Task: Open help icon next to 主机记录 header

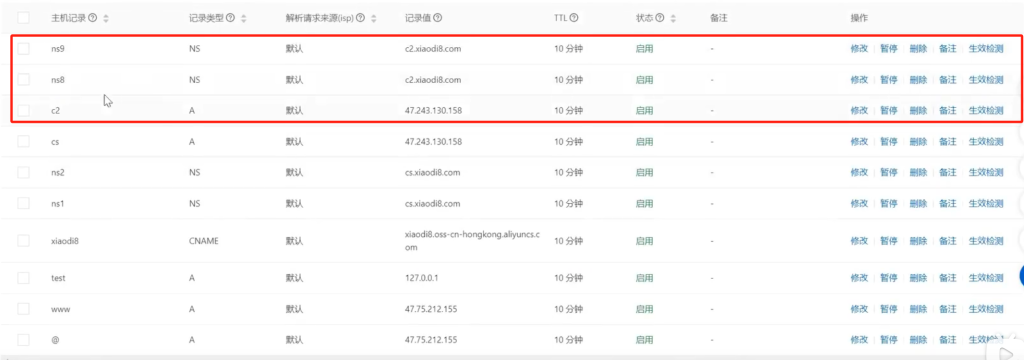Action: point(93,18)
